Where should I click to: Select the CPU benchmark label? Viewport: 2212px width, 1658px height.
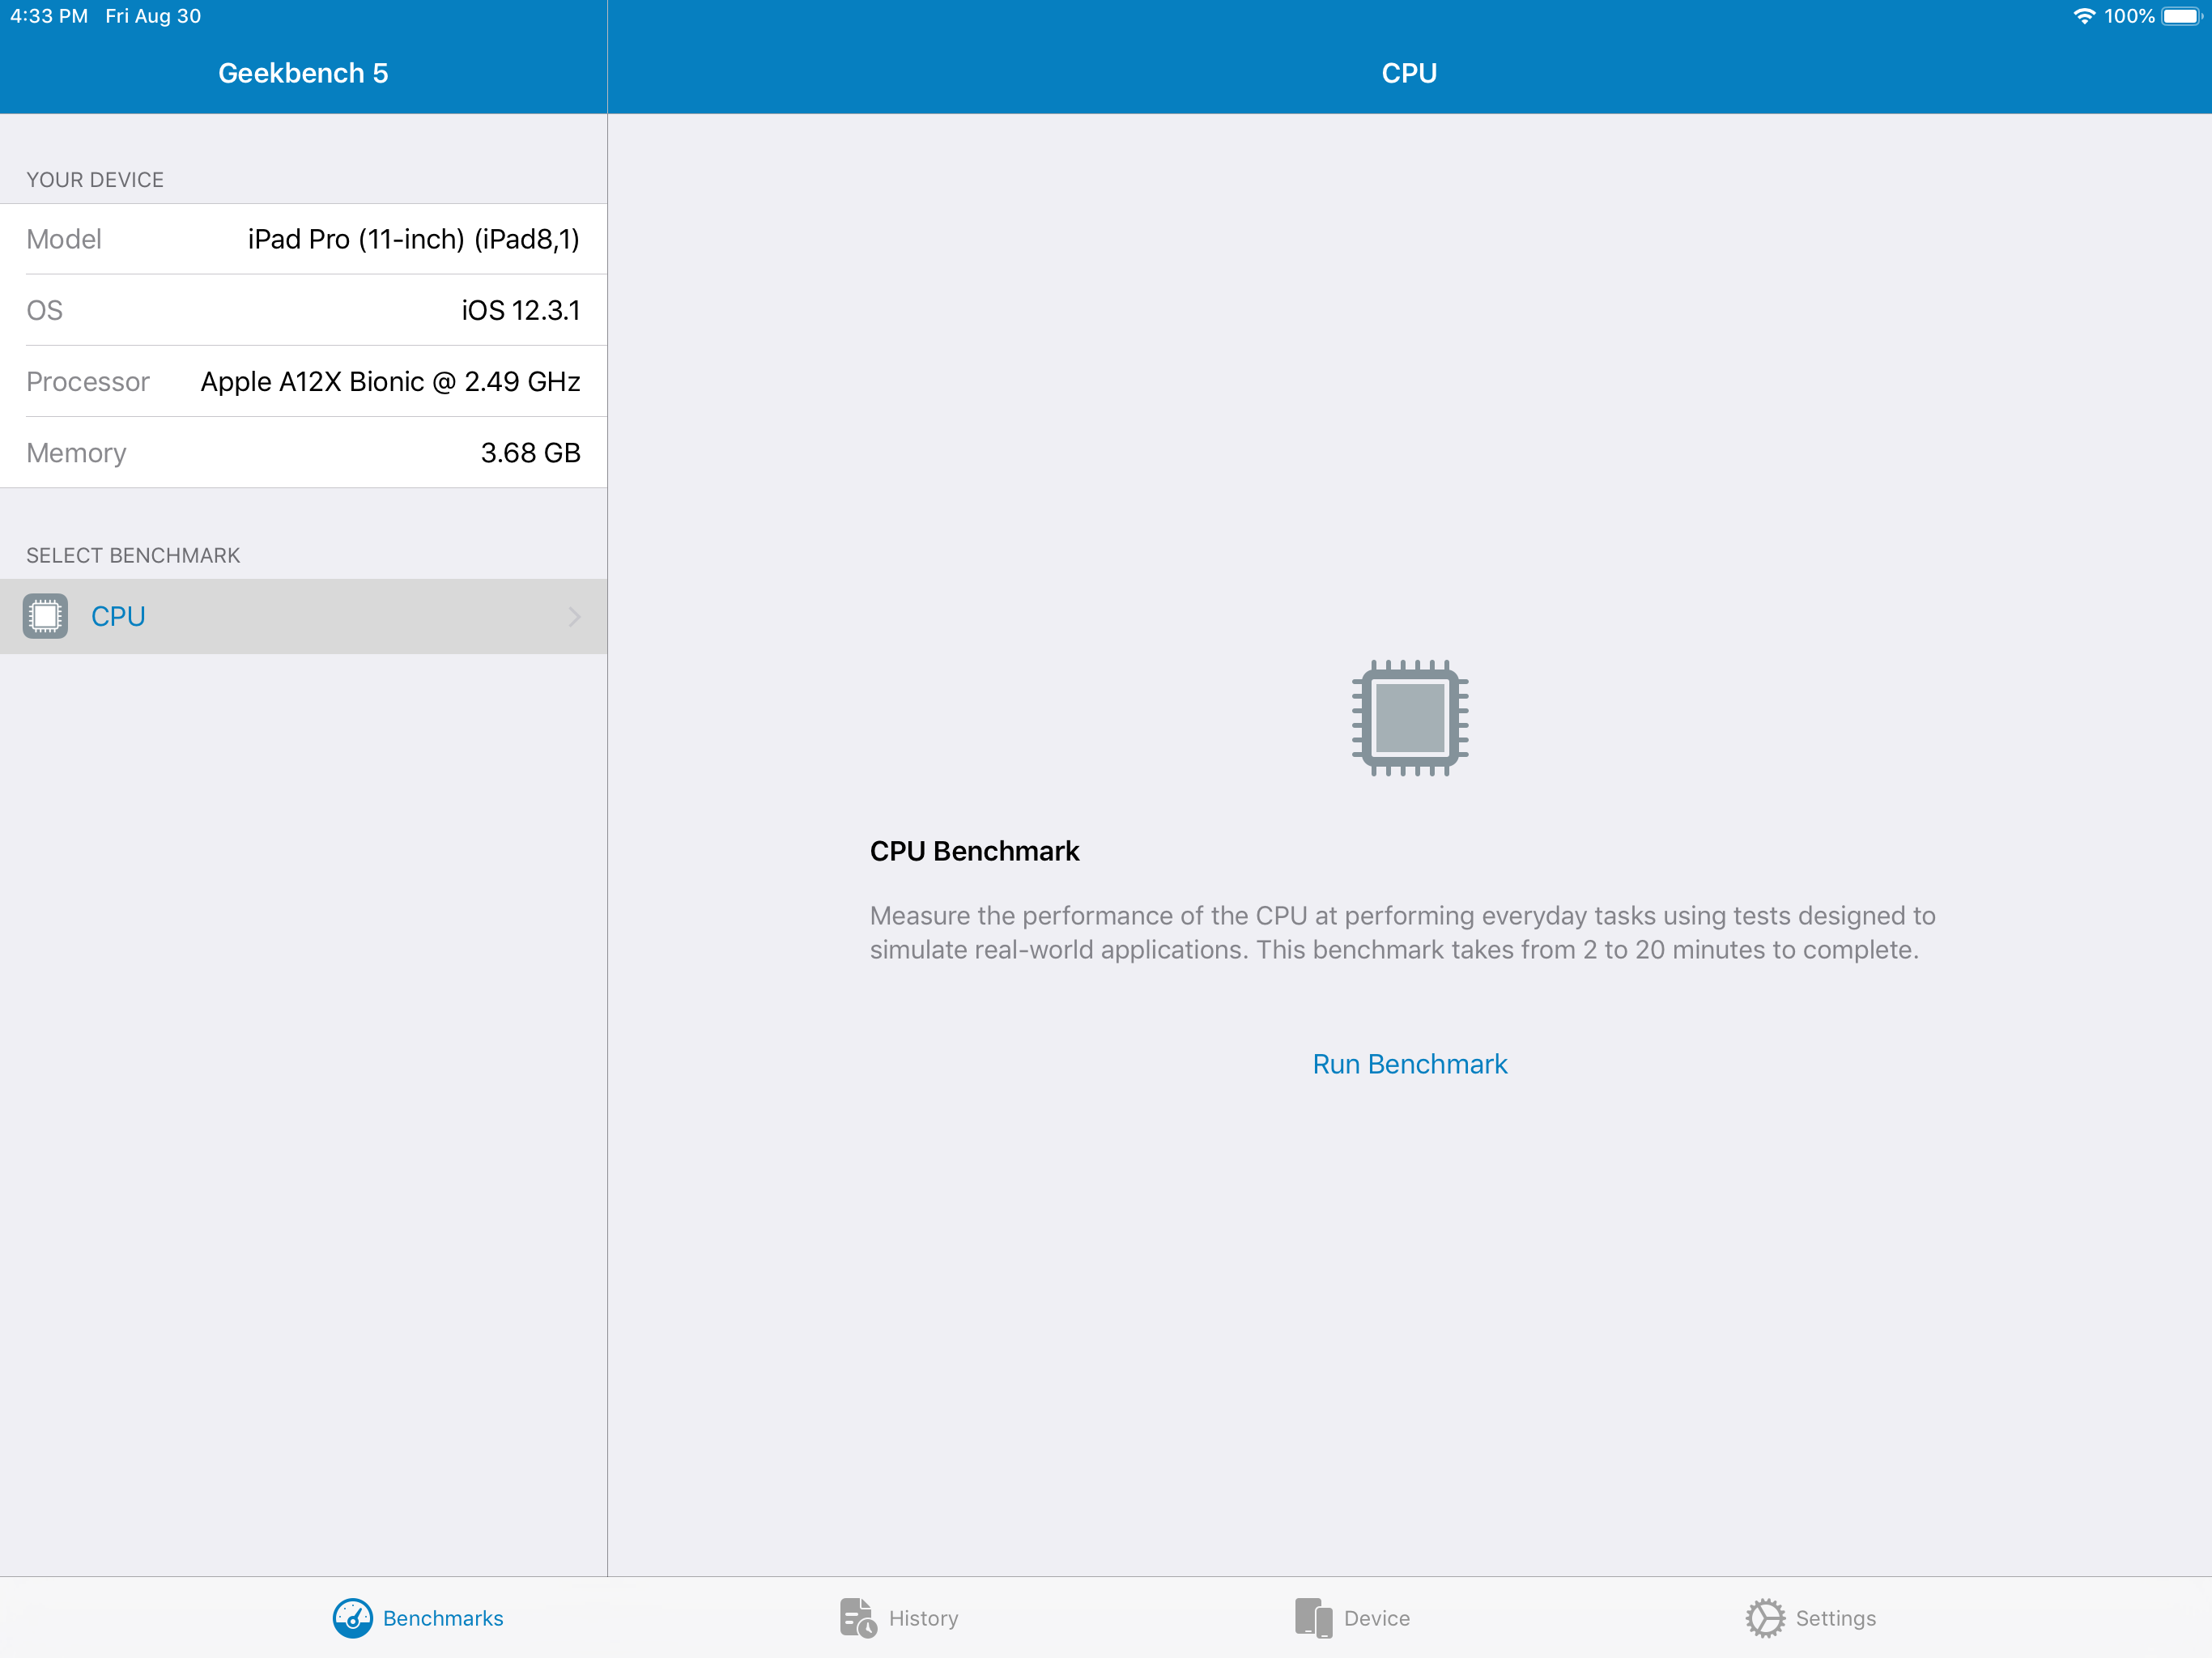118,616
